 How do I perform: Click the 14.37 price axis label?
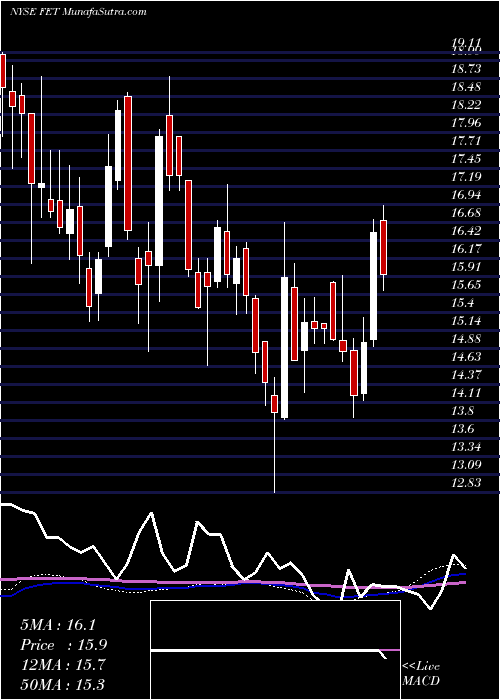point(466,374)
